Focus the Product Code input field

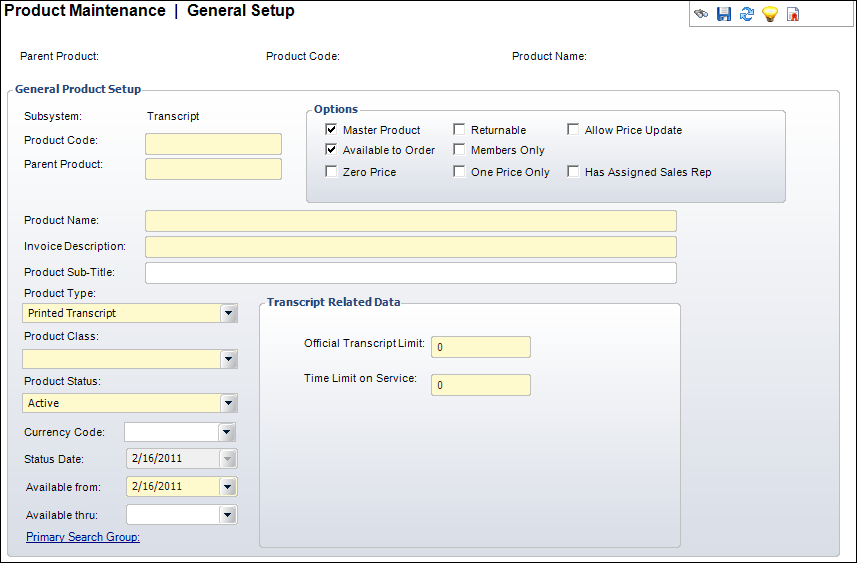click(213, 144)
